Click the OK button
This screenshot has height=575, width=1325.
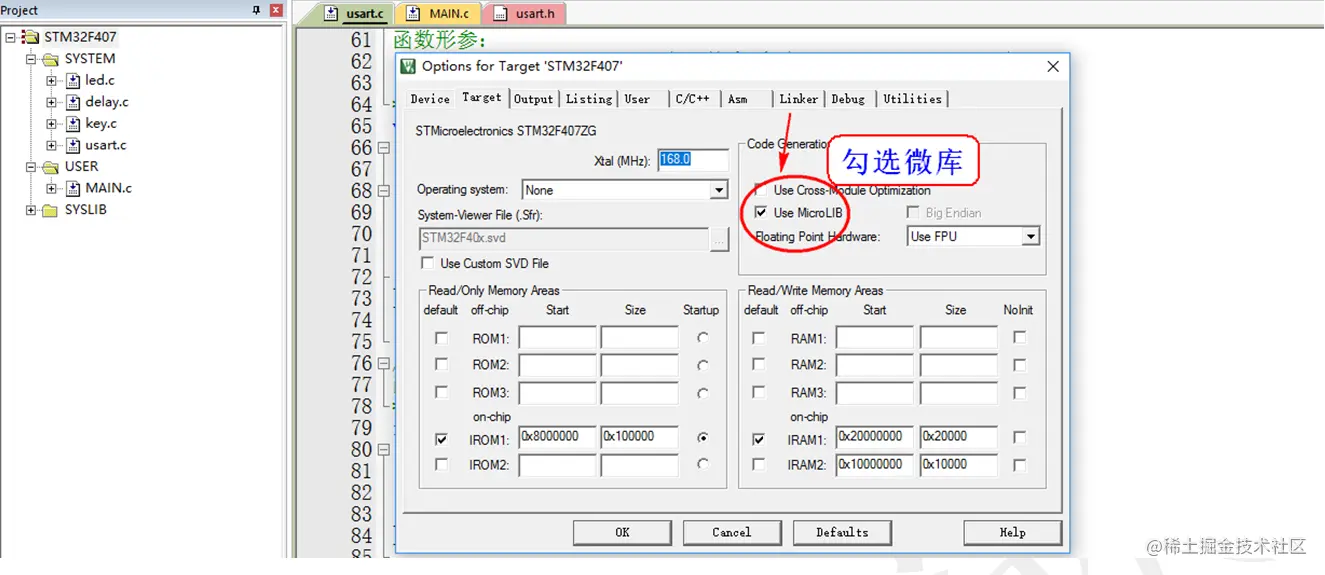pyautogui.click(x=622, y=532)
